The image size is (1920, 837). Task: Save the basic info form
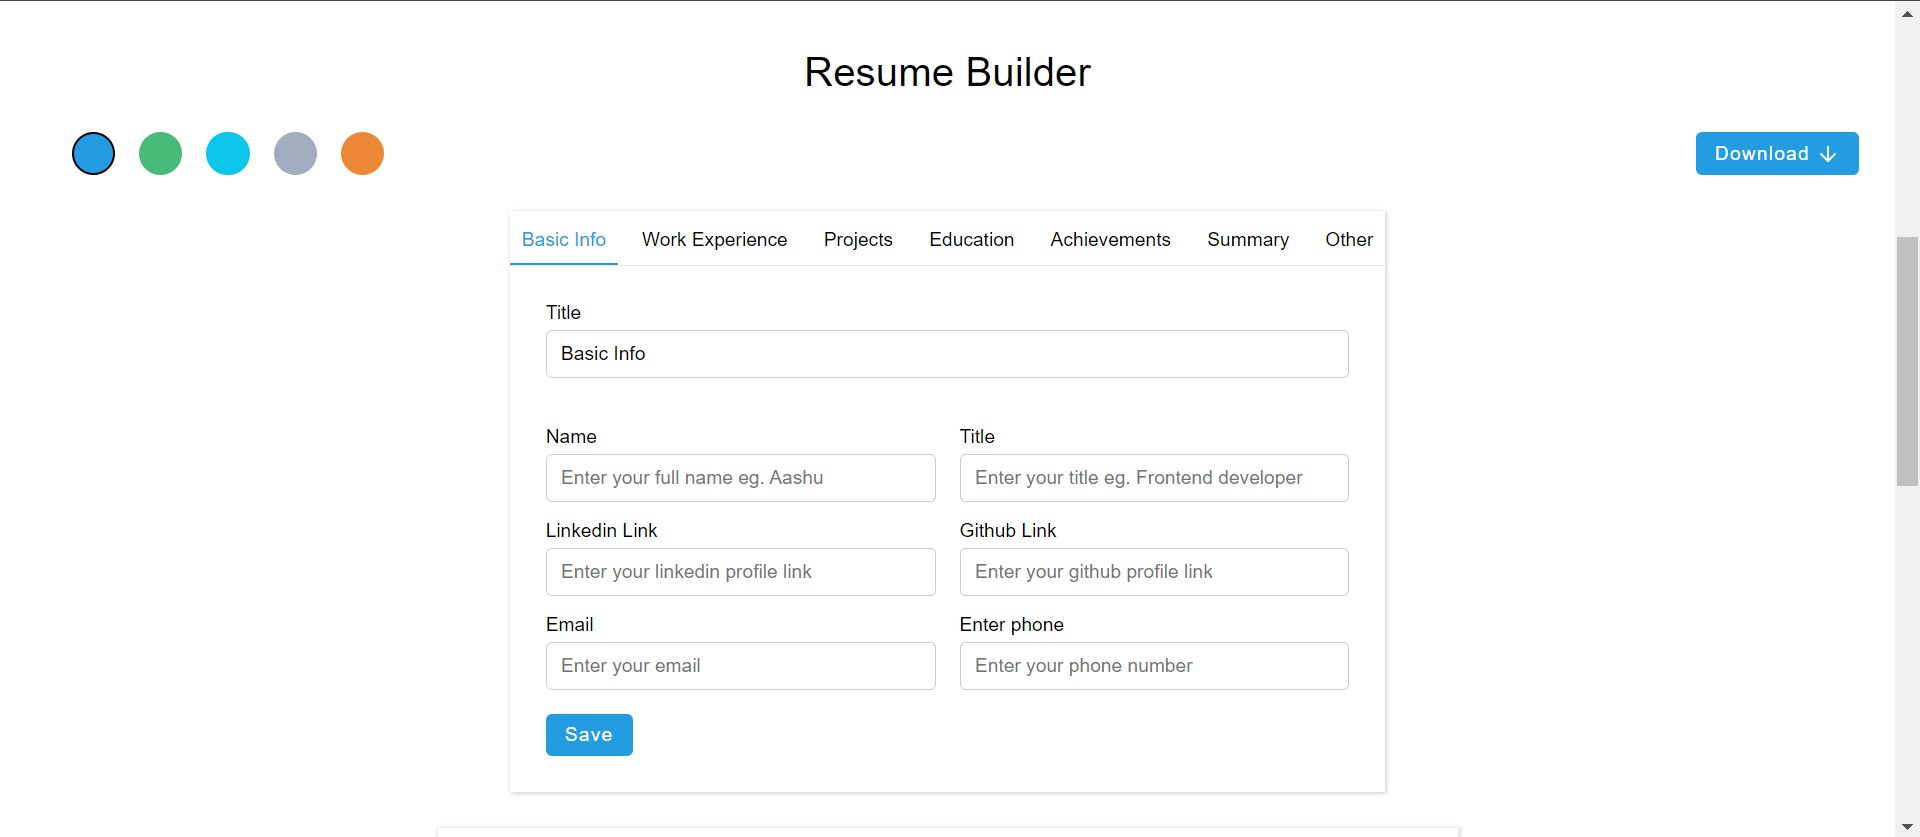[589, 735]
